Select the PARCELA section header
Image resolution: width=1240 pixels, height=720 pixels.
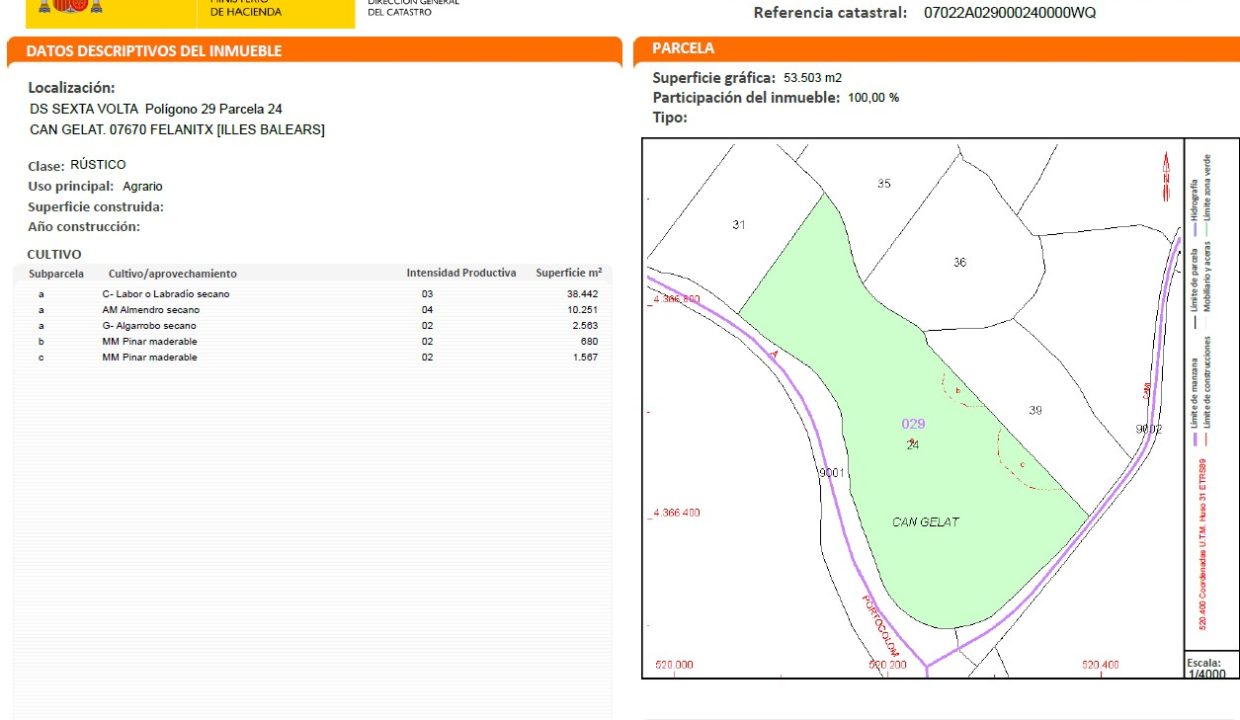[x=683, y=48]
